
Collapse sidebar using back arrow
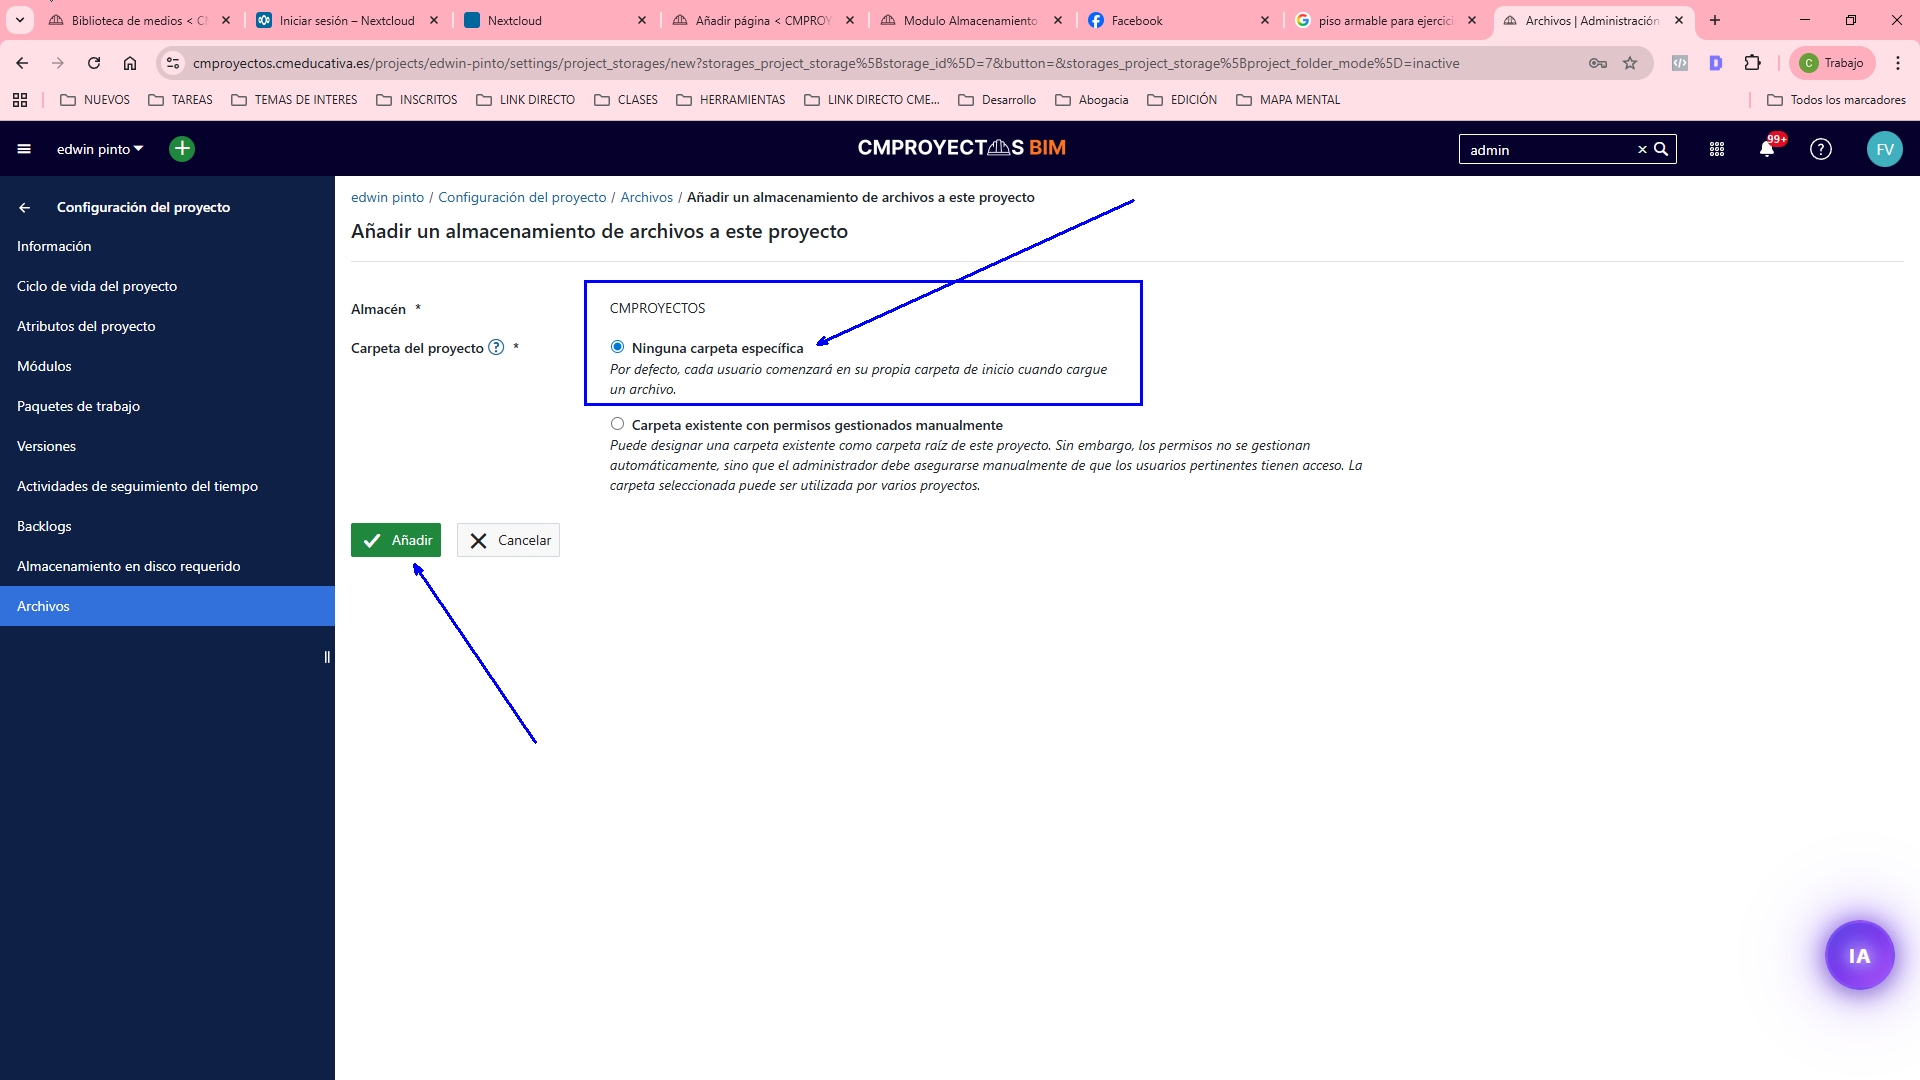25,207
